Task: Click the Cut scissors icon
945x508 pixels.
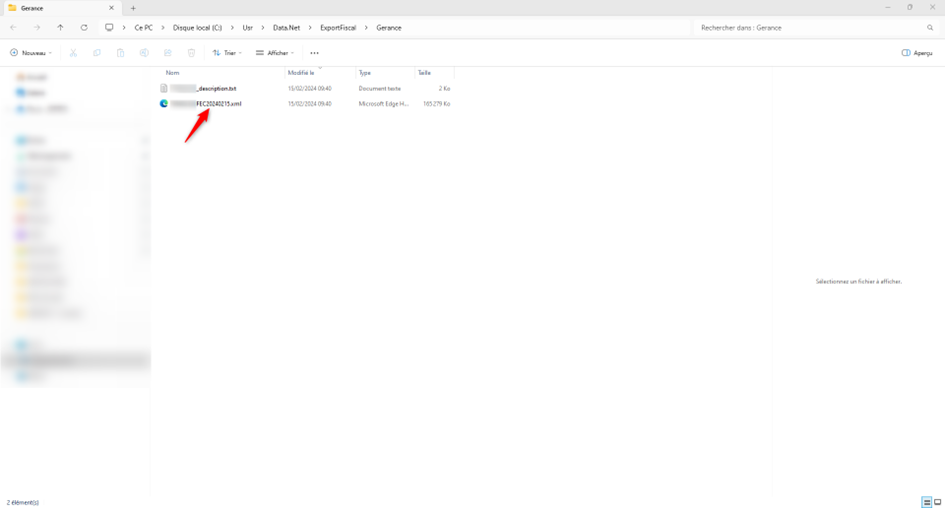Action: (x=74, y=53)
